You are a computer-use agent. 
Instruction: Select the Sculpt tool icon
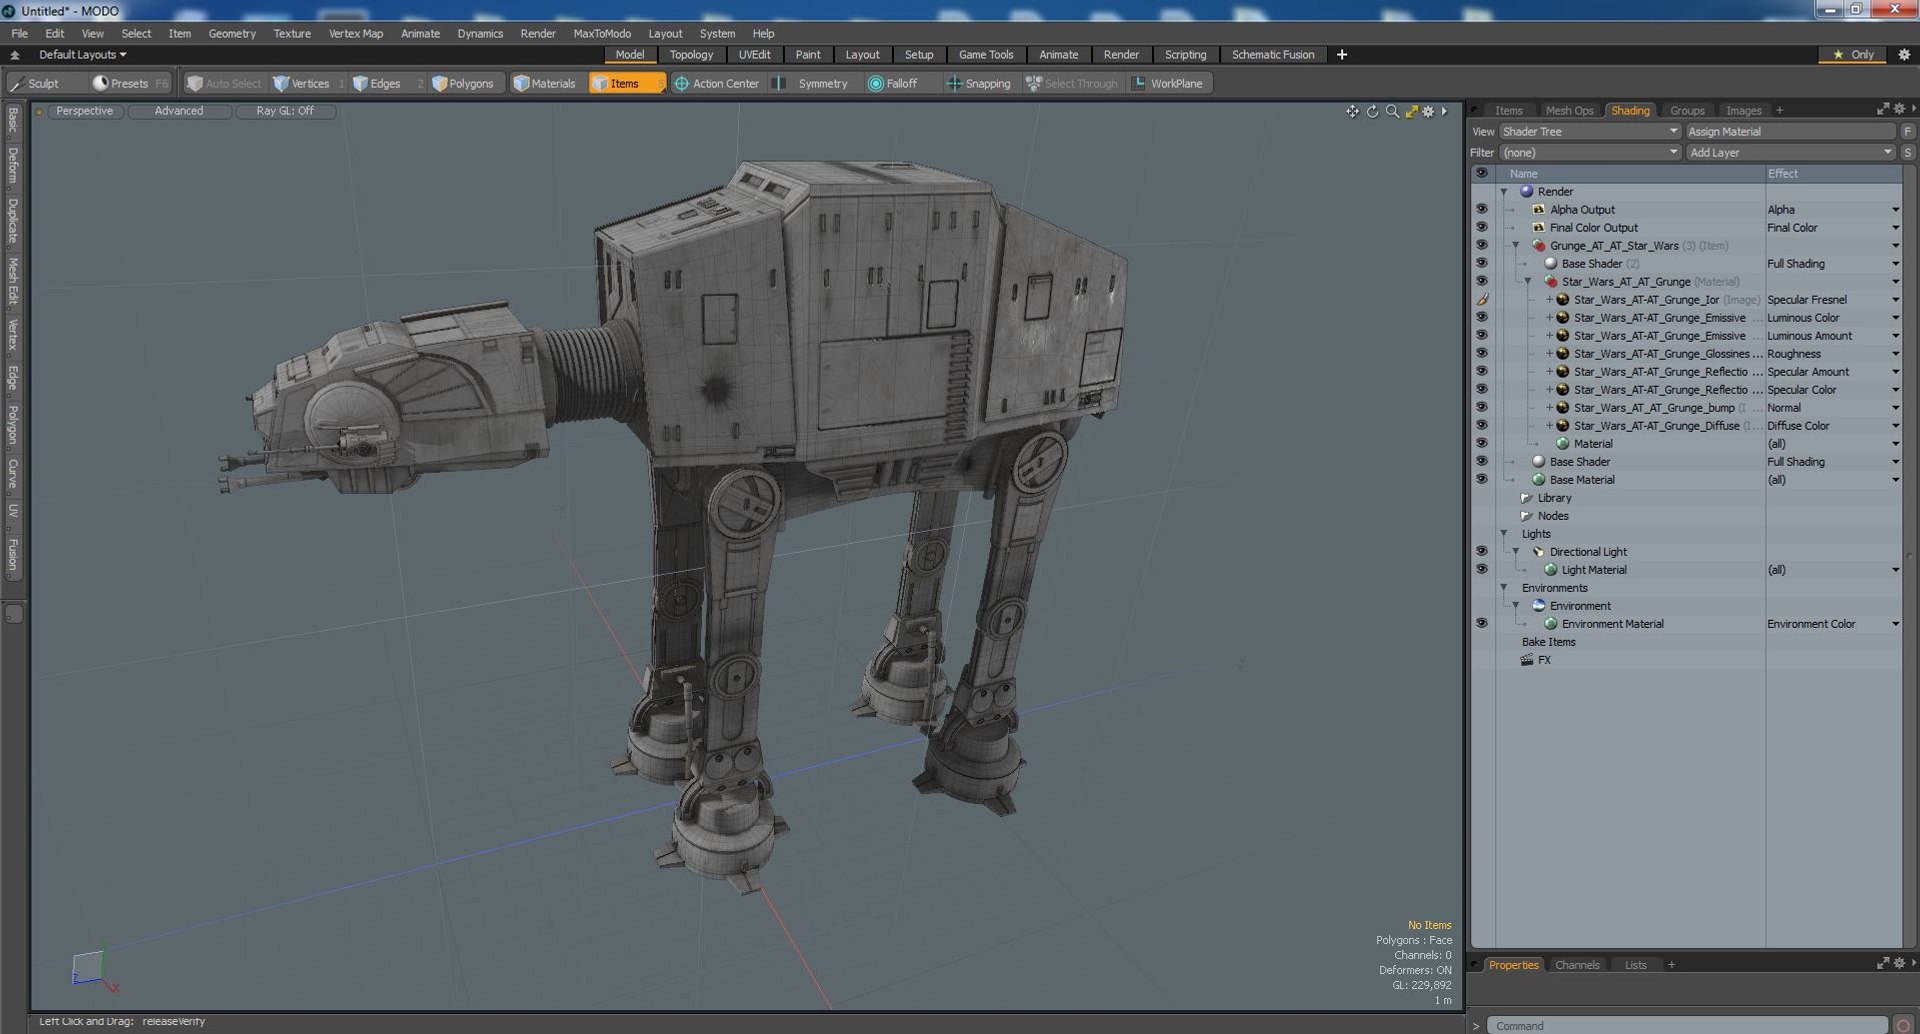coord(17,84)
